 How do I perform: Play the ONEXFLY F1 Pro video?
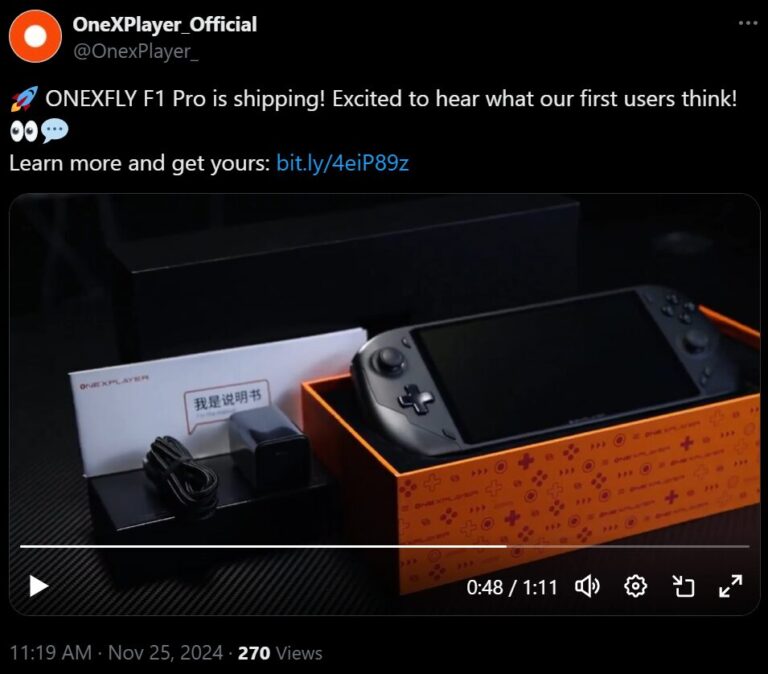pos(39,586)
